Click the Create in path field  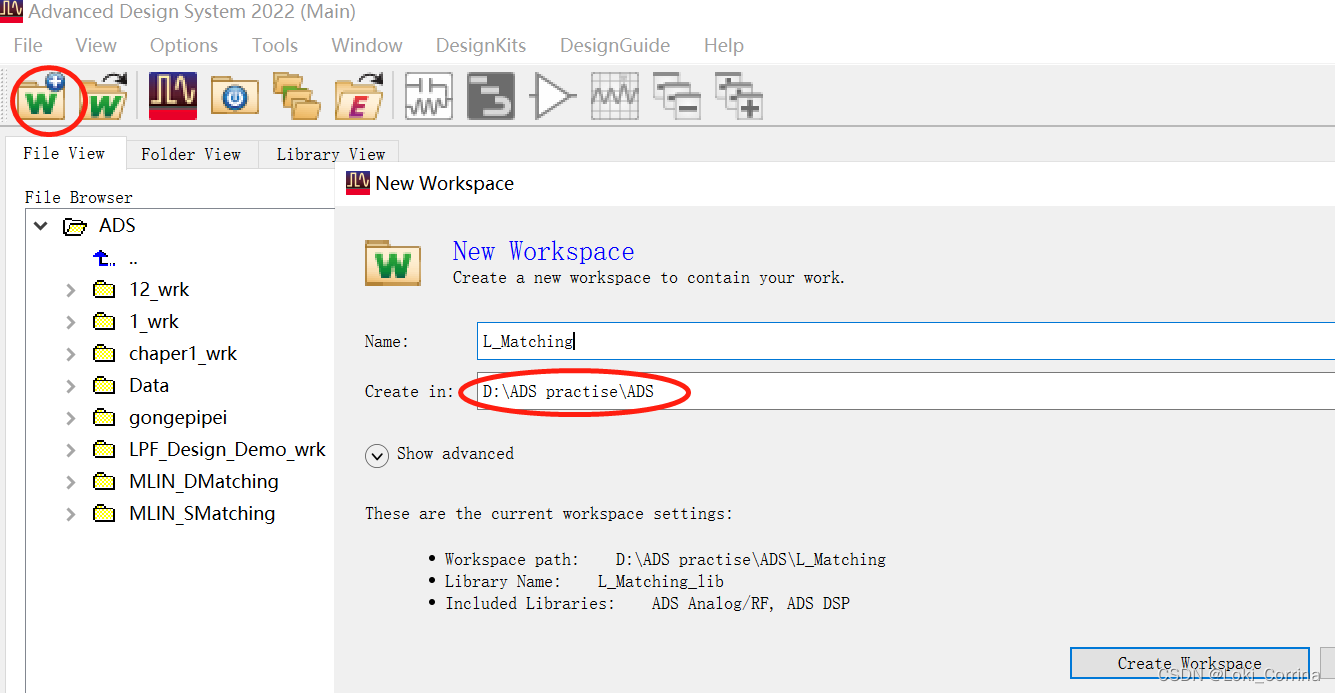[906, 391]
